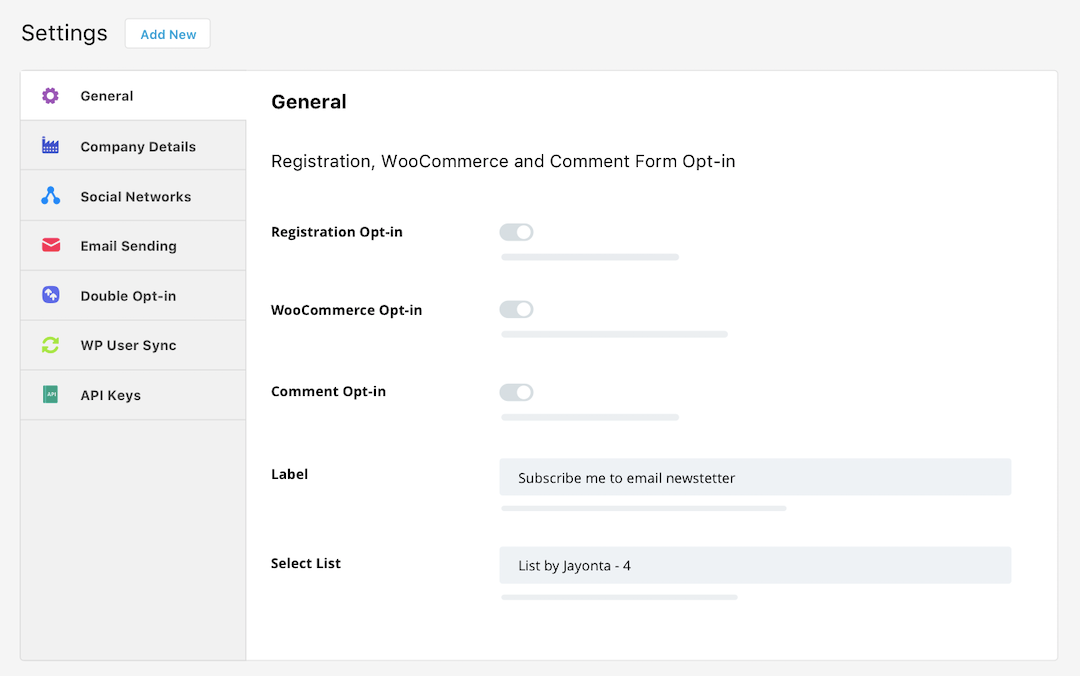Image resolution: width=1080 pixels, height=676 pixels.
Task: Enable the WooCommerce Opt-in switch
Action: (x=516, y=310)
